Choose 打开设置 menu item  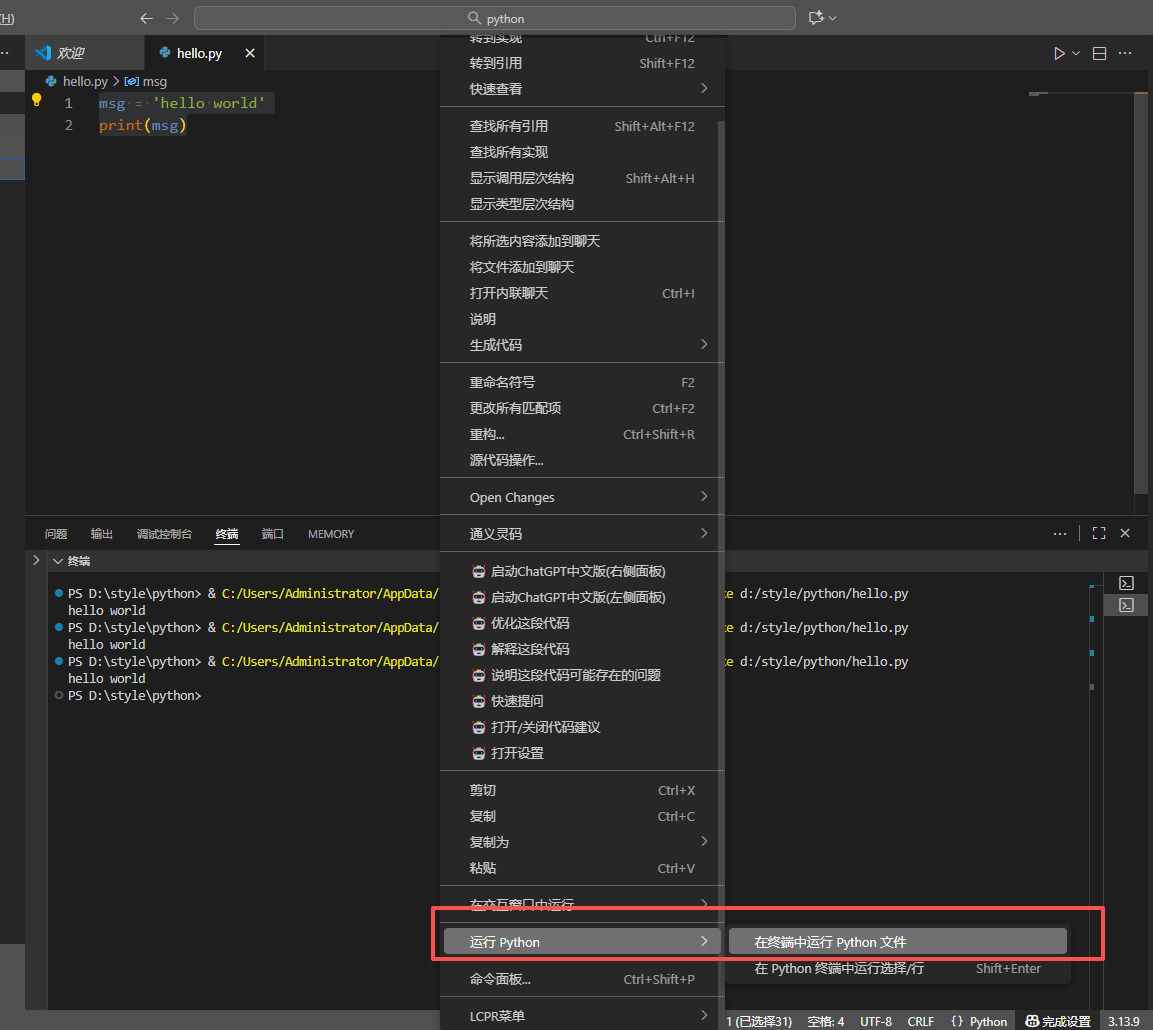(x=582, y=753)
